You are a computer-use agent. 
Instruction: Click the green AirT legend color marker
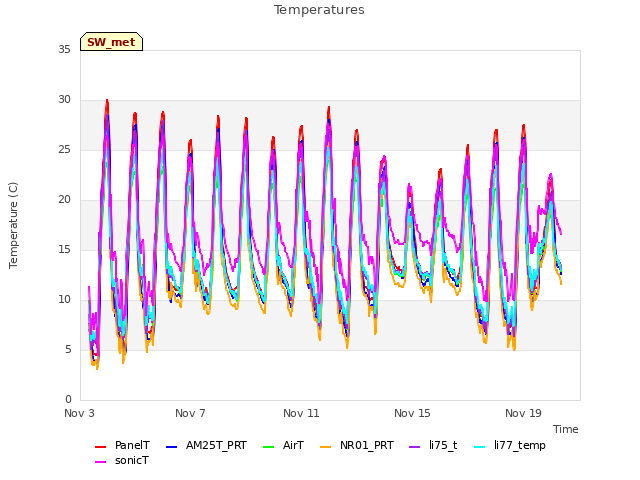(x=269, y=447)
